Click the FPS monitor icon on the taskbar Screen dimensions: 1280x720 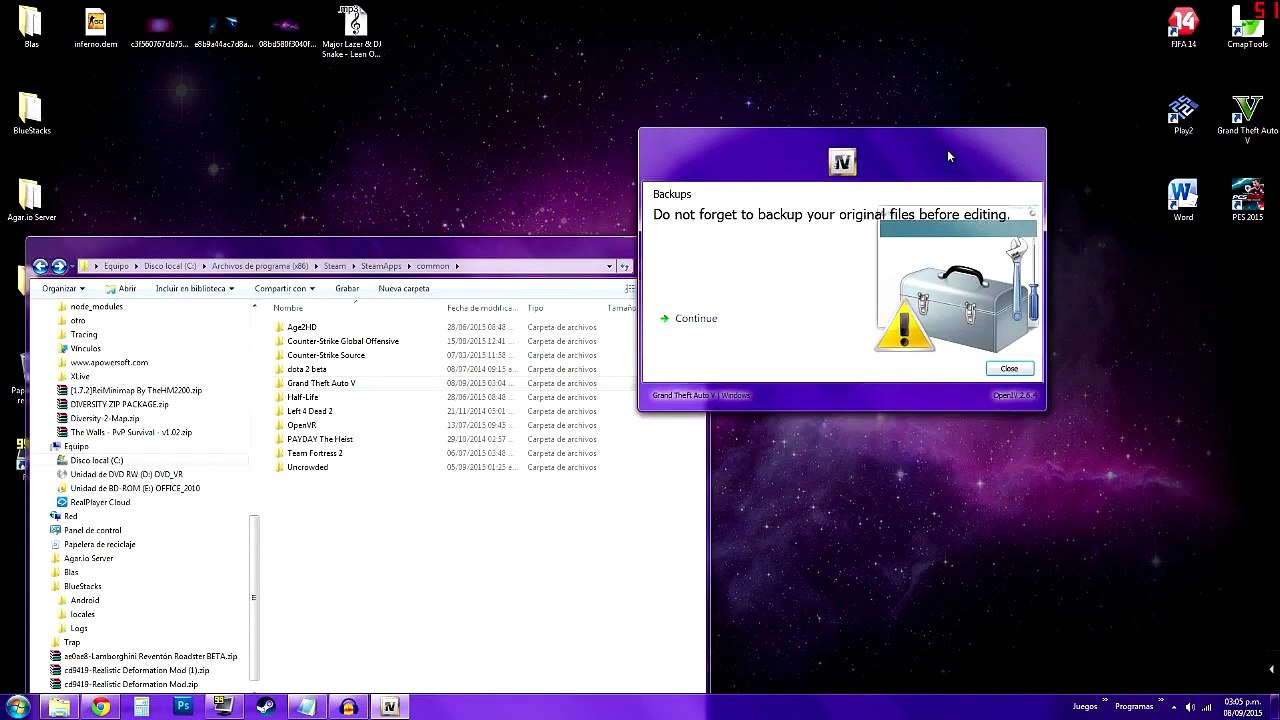tap(224, 707)
